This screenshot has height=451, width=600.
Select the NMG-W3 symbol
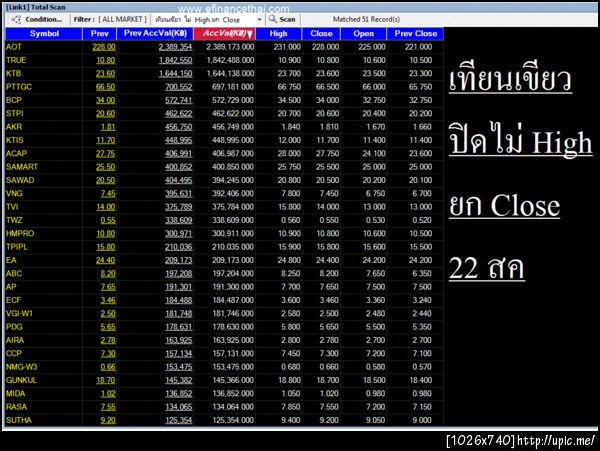point(21,367)
